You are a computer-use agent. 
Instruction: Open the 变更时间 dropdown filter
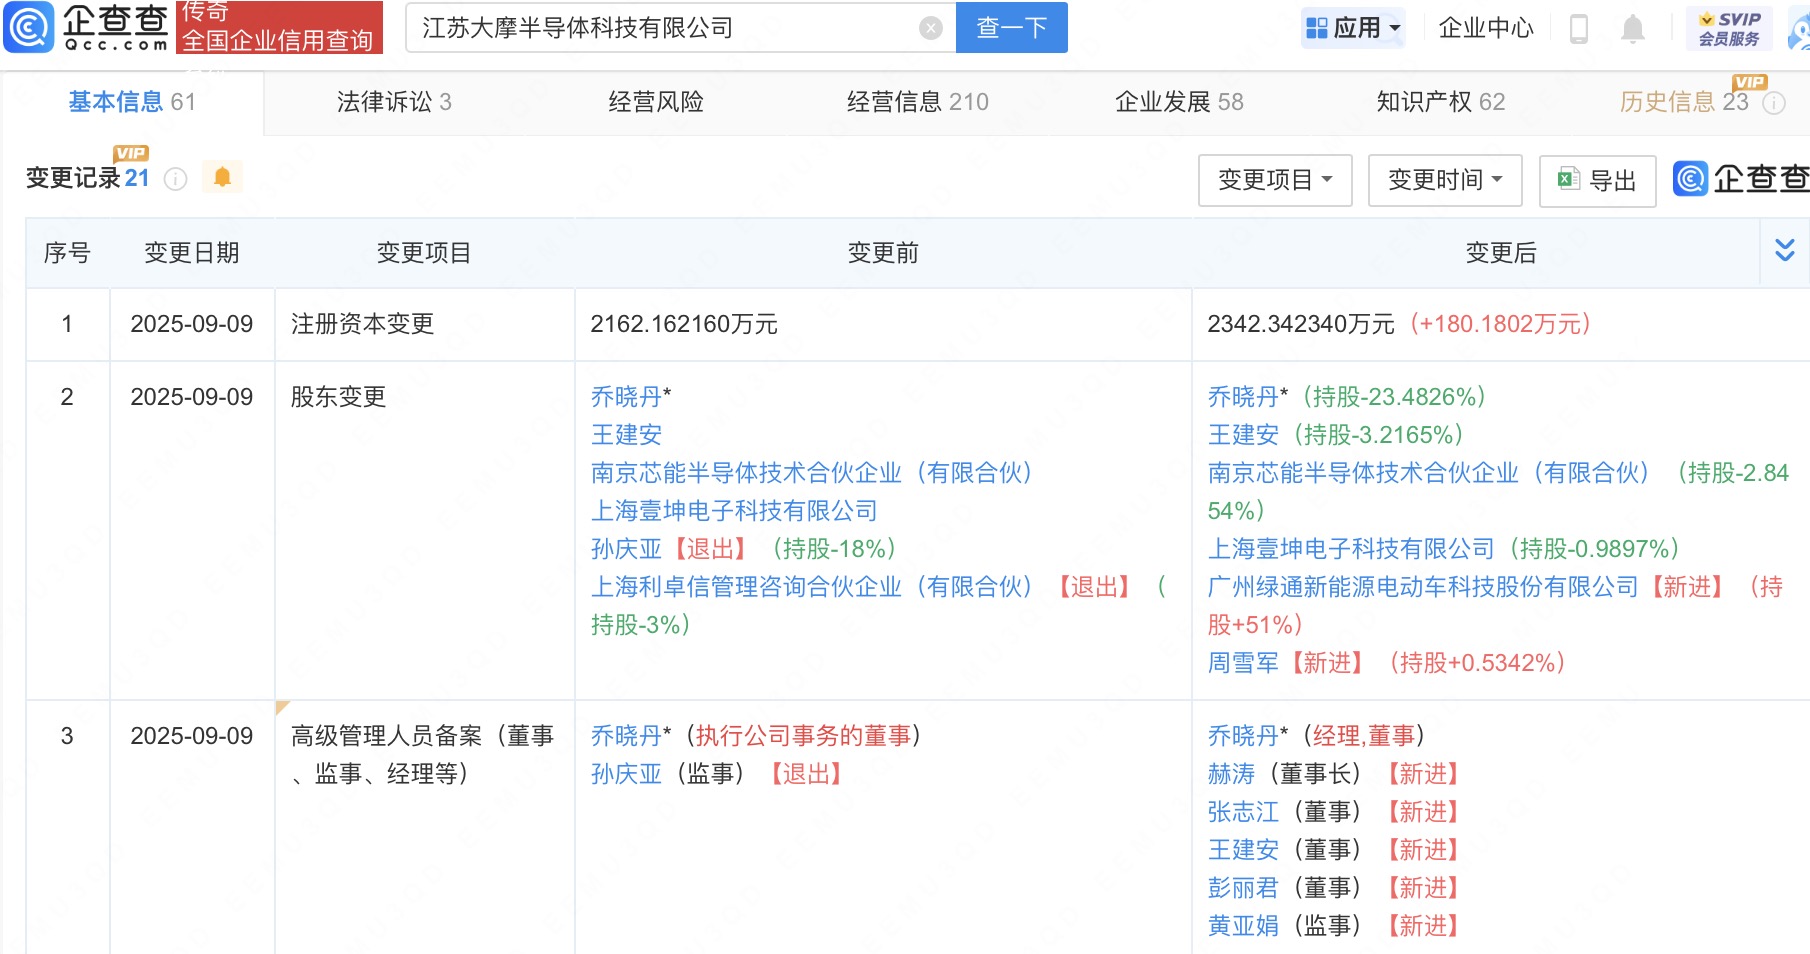tap(1445, 180)
